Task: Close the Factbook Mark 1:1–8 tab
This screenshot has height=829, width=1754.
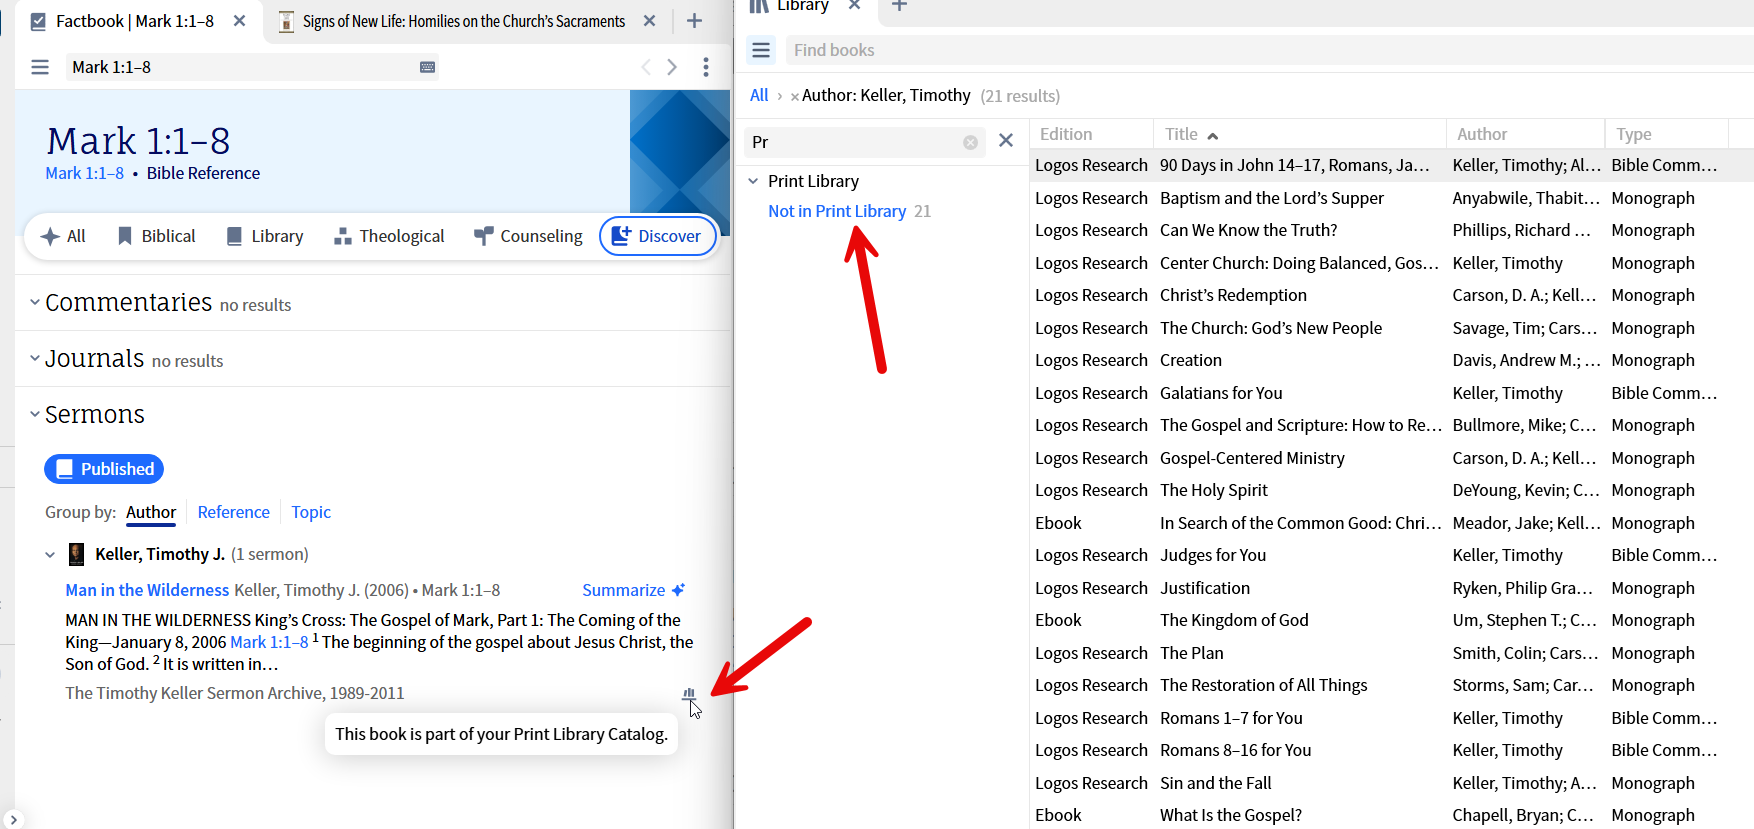Action: coord(240,21)
